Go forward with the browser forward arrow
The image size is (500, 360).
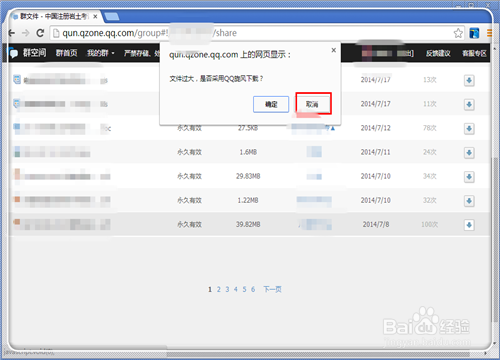click(x=25, y=33)
